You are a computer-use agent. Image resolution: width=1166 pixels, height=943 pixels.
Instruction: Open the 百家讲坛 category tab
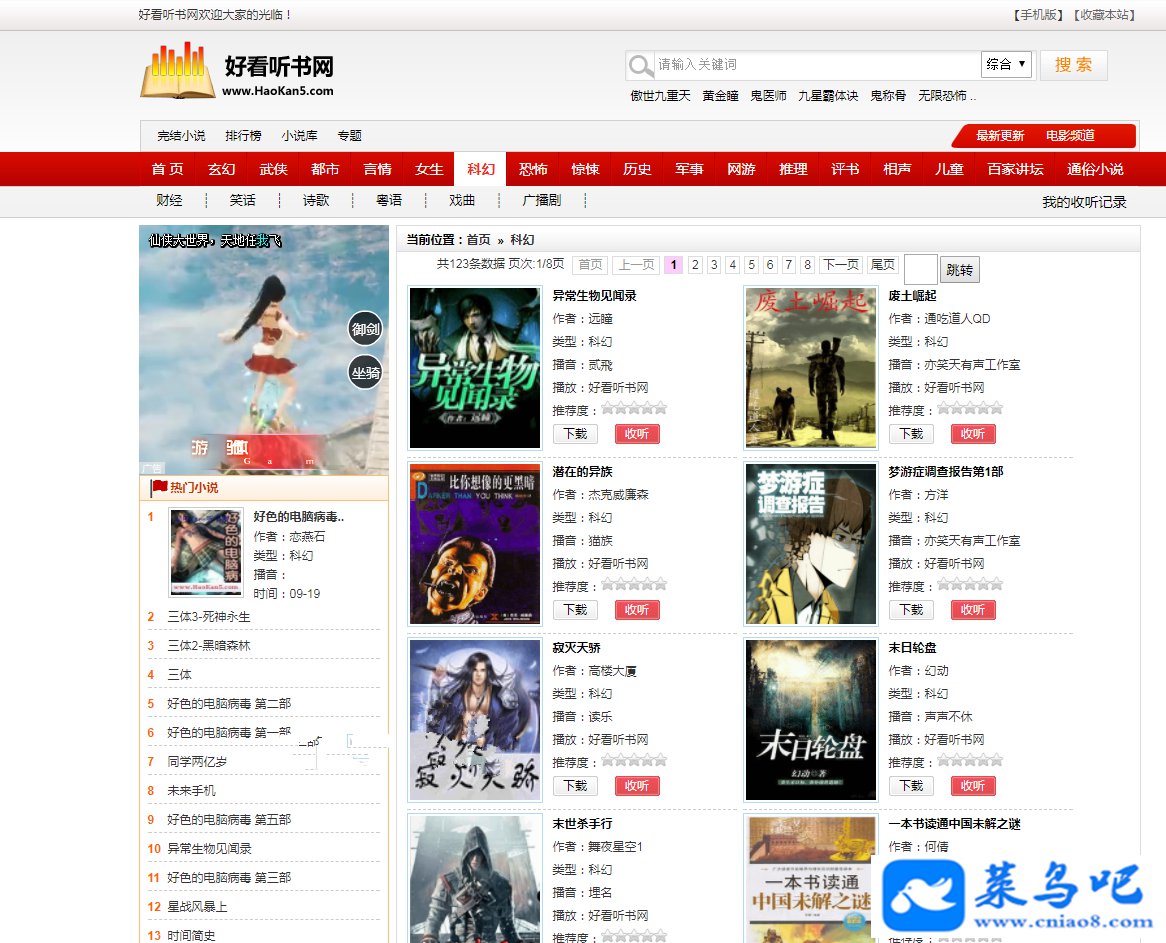(1015, 170)
